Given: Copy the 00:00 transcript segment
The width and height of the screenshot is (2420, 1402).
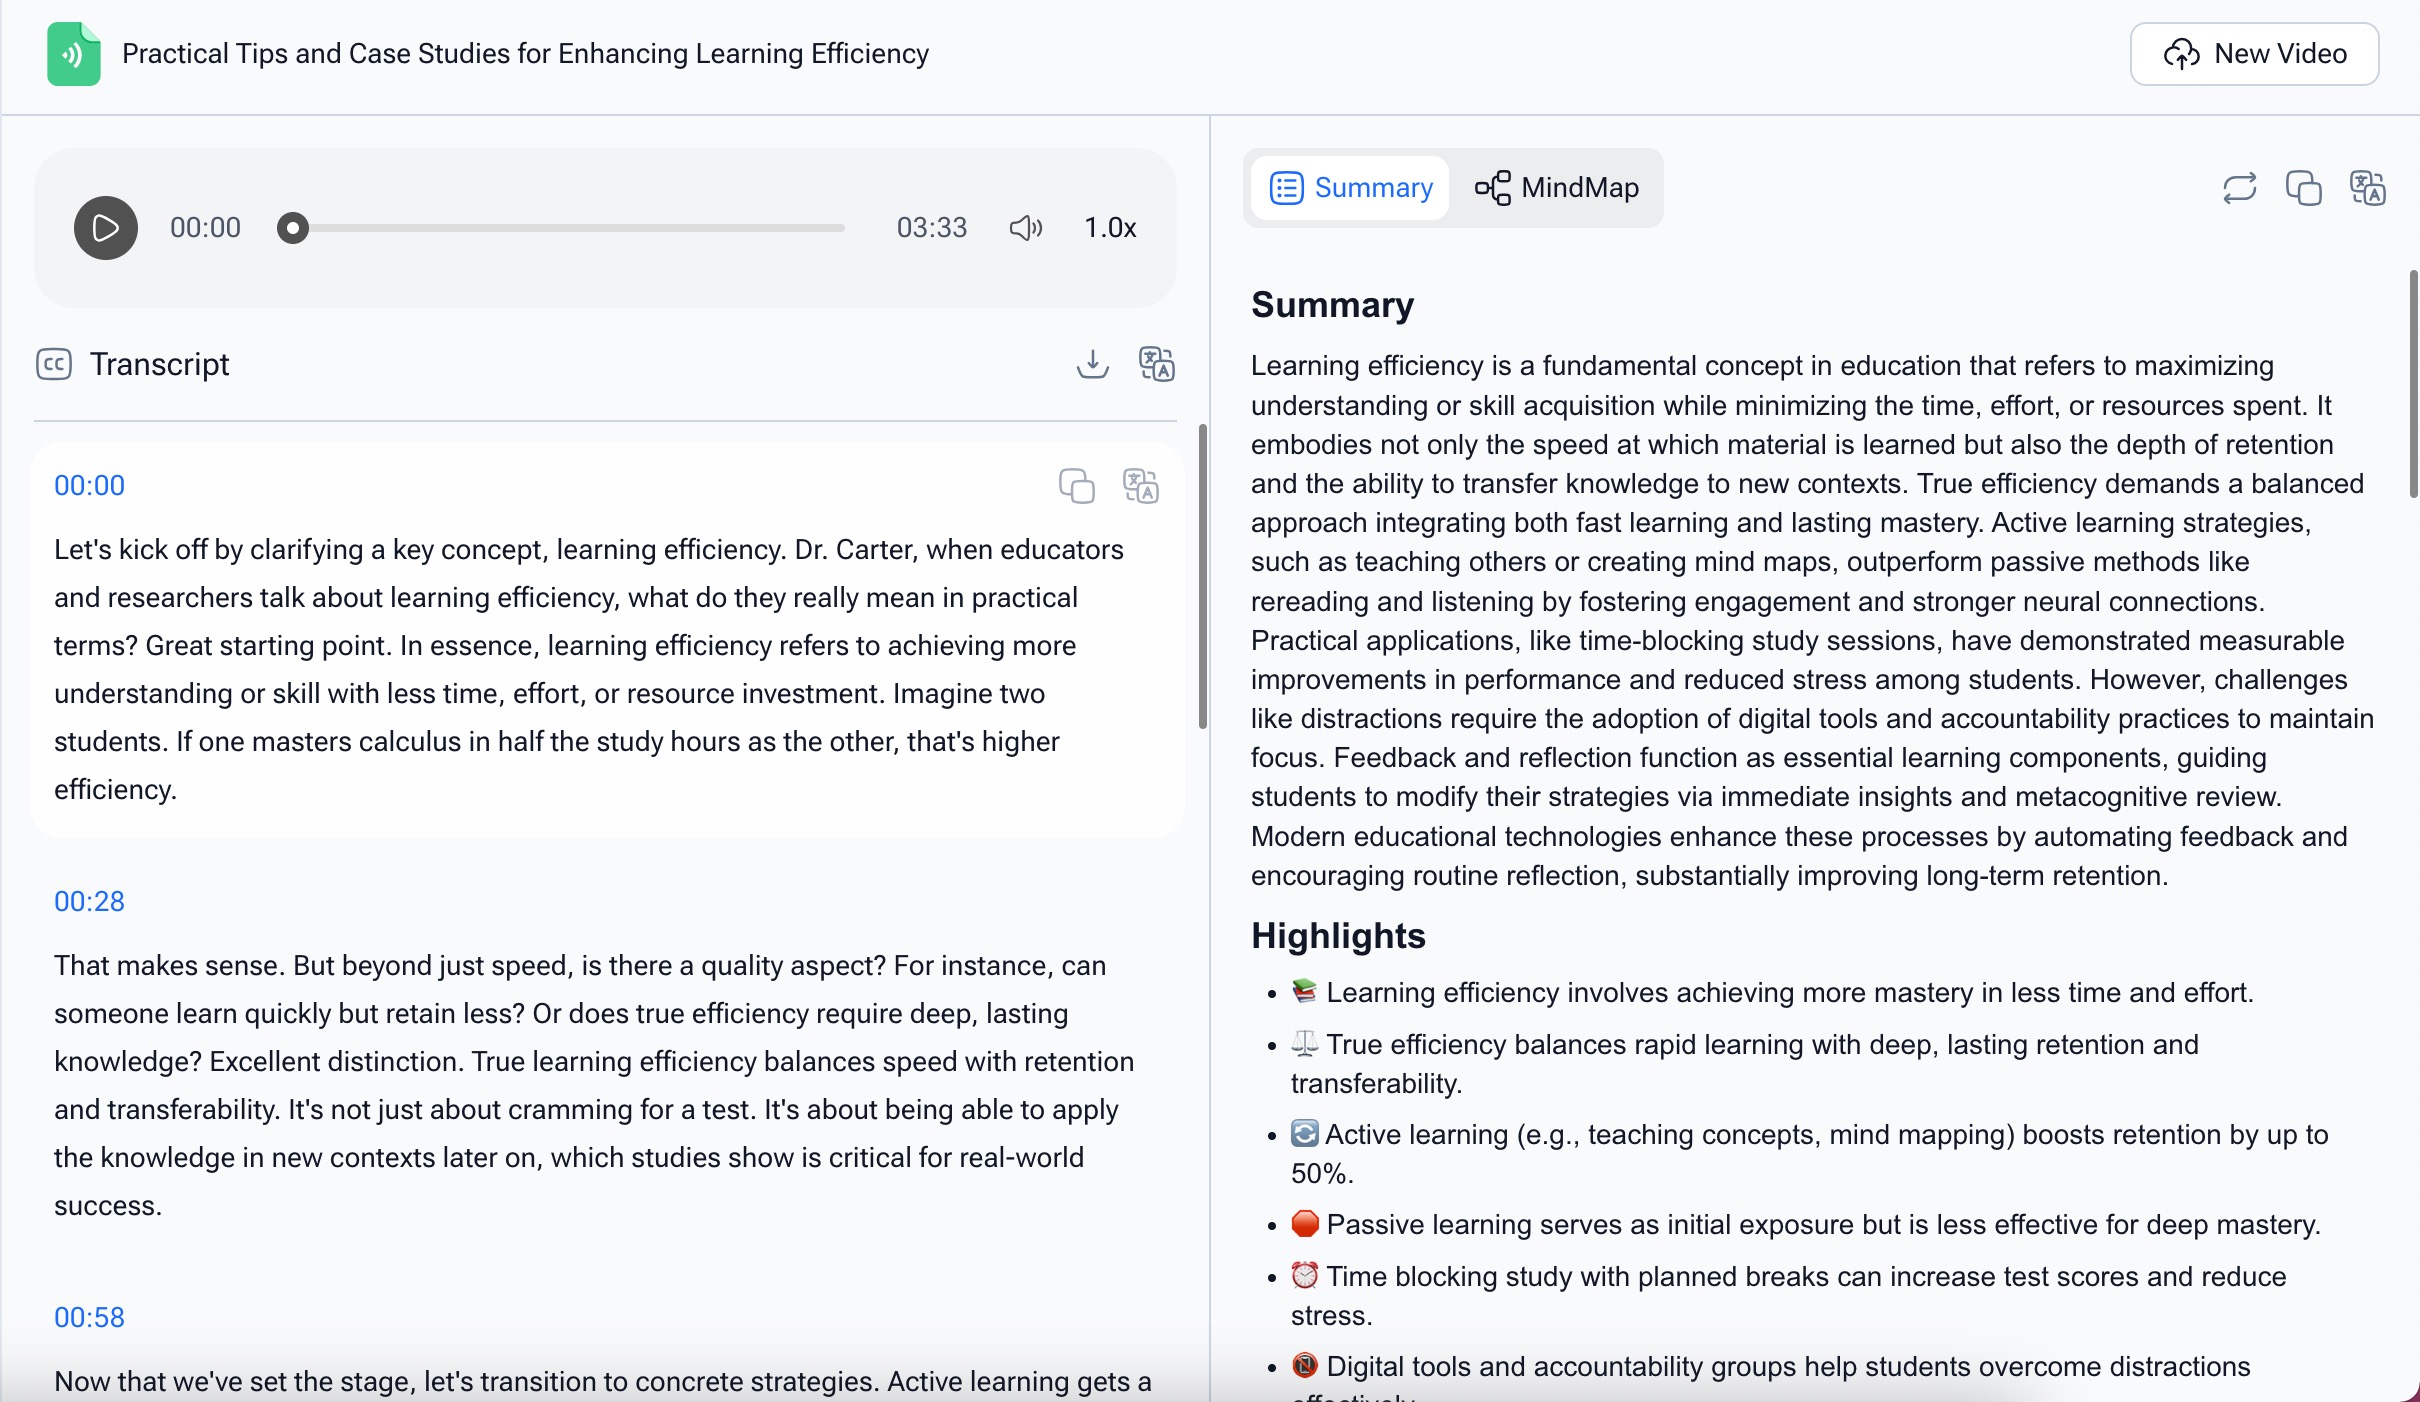Looking at the screenshot, I should [x=1076, y=486].
